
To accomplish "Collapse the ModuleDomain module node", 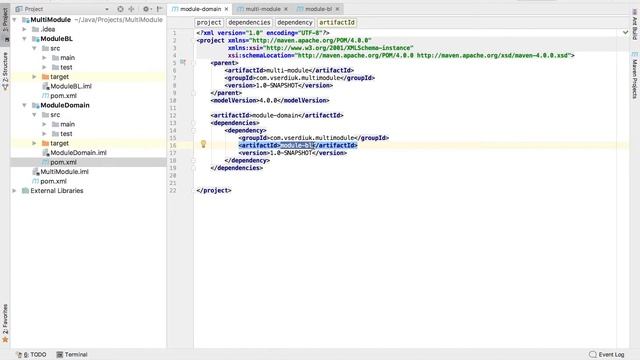I will [24, 105].
